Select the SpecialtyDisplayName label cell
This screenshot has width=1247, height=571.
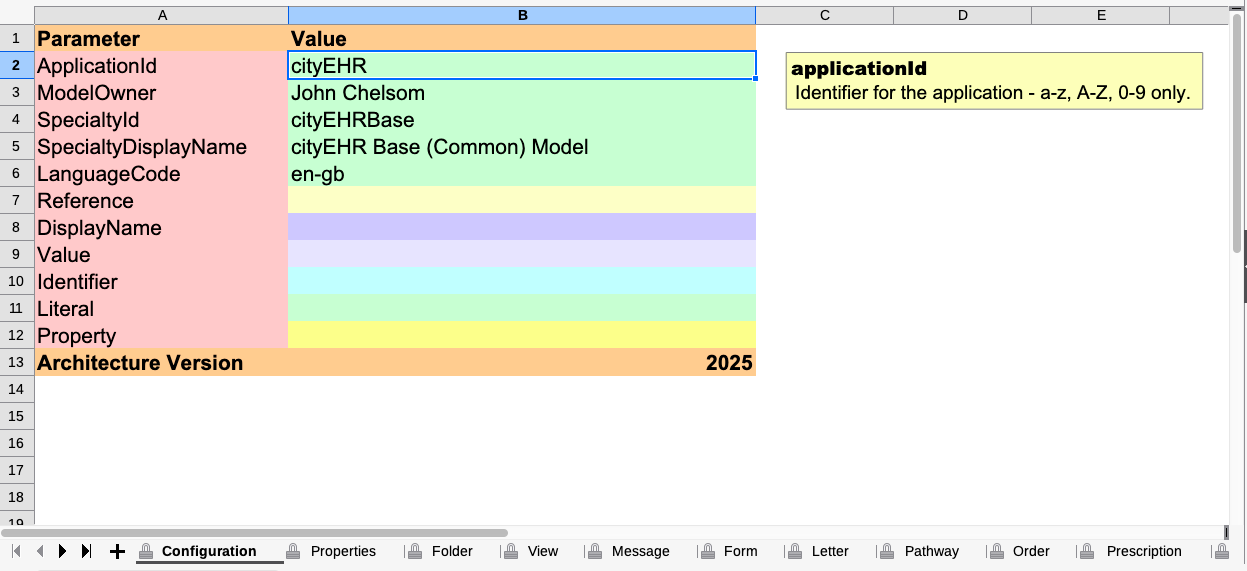162,147
